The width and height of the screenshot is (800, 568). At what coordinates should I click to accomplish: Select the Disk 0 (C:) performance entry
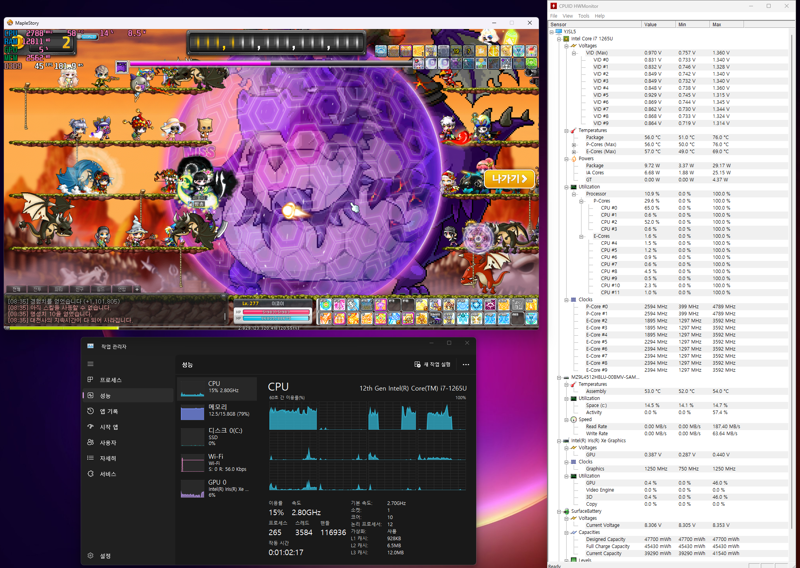pos(217,436)
